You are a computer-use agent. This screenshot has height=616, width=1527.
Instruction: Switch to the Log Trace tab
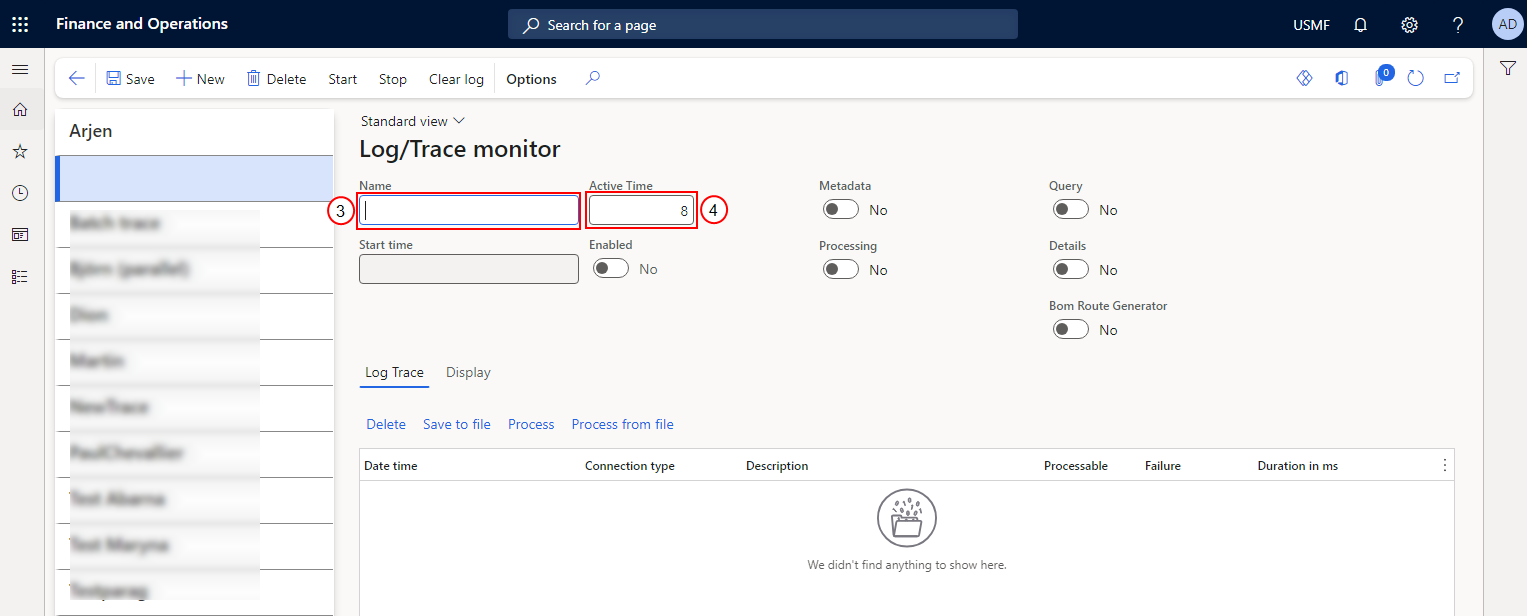tap(394, 373)
